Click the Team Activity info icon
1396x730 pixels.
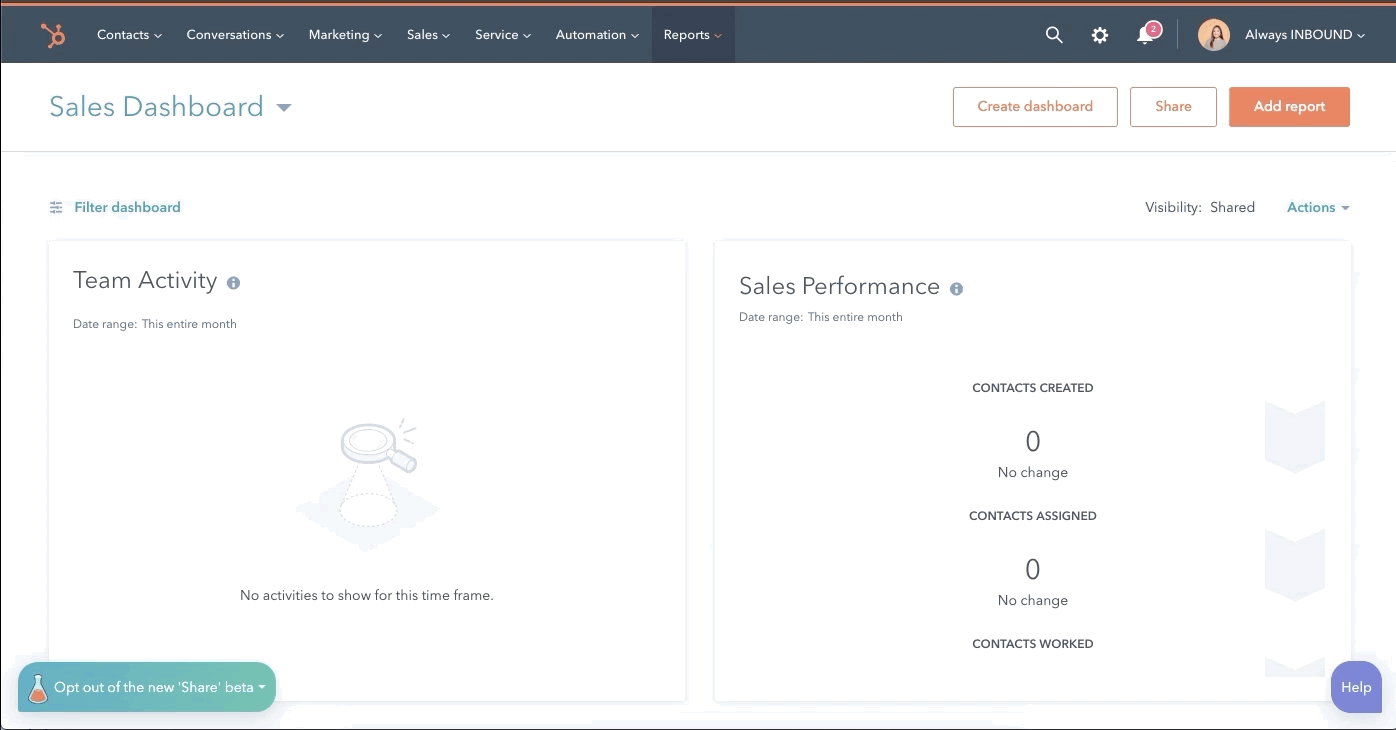tap(233, 283)
